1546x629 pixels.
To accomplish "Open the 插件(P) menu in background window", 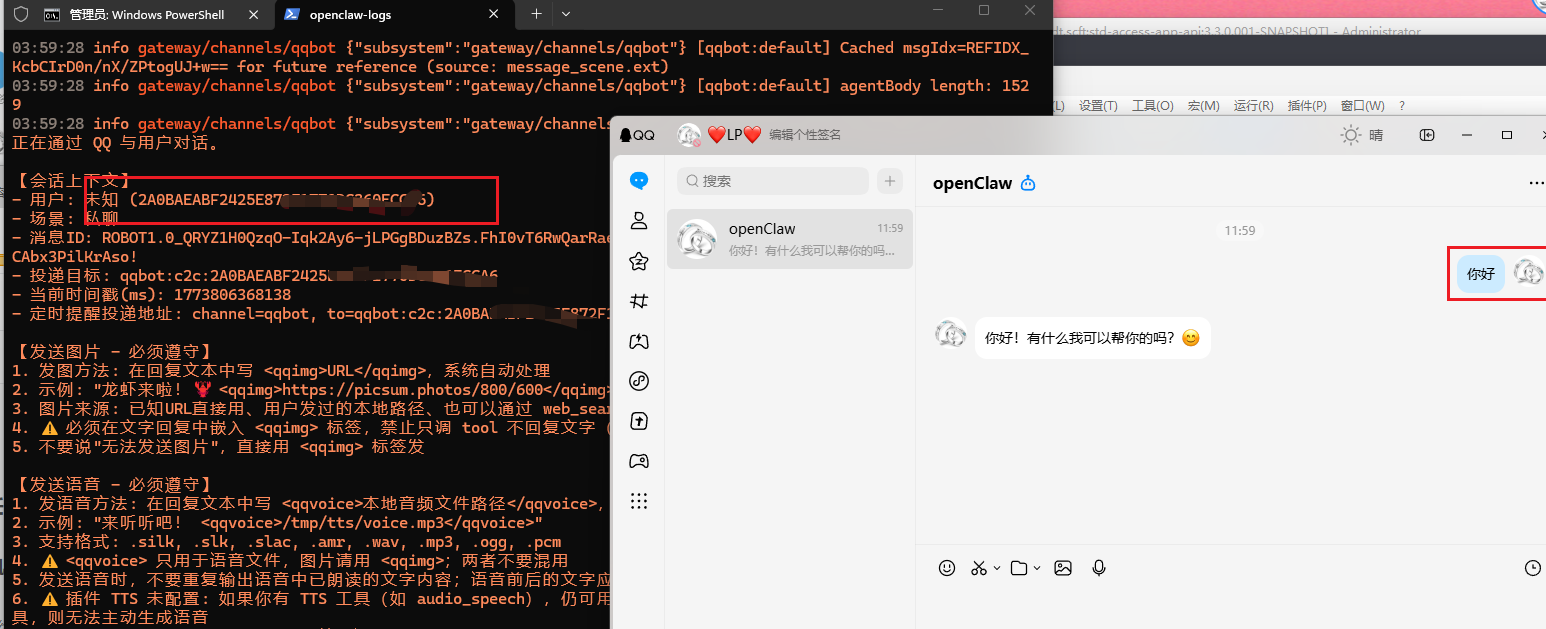I will click(x=1307, y=106).
